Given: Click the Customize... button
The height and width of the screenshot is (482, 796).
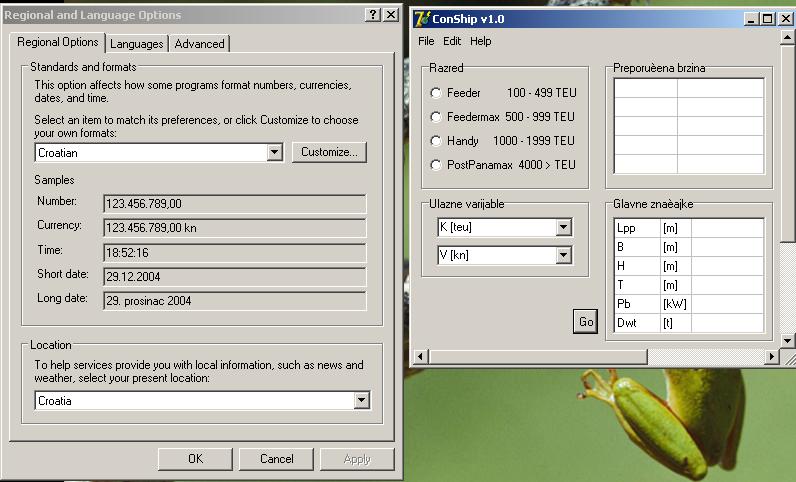Looking at the screenshot, I should (x=329, y=152).
